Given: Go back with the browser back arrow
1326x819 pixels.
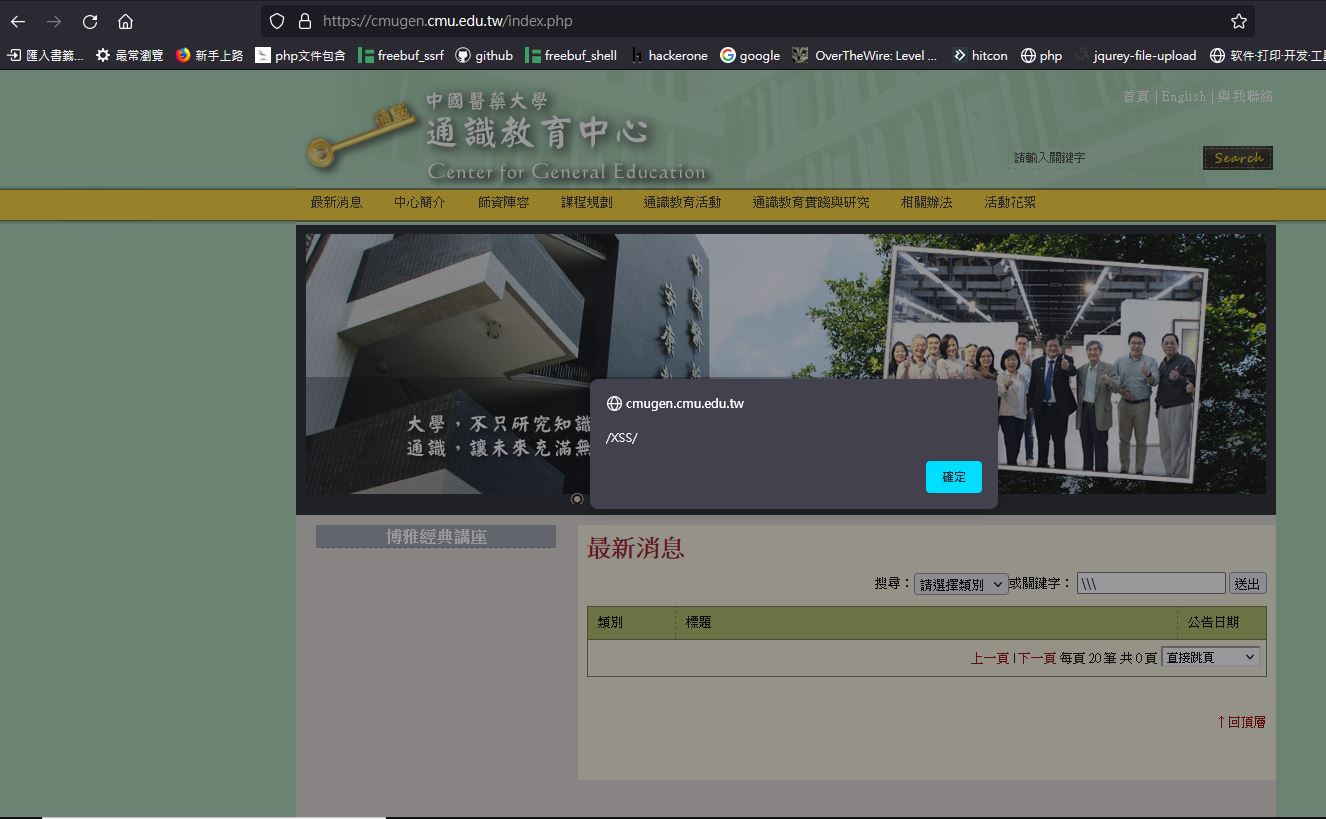Looking at the screenshot, I should [18, 21].
